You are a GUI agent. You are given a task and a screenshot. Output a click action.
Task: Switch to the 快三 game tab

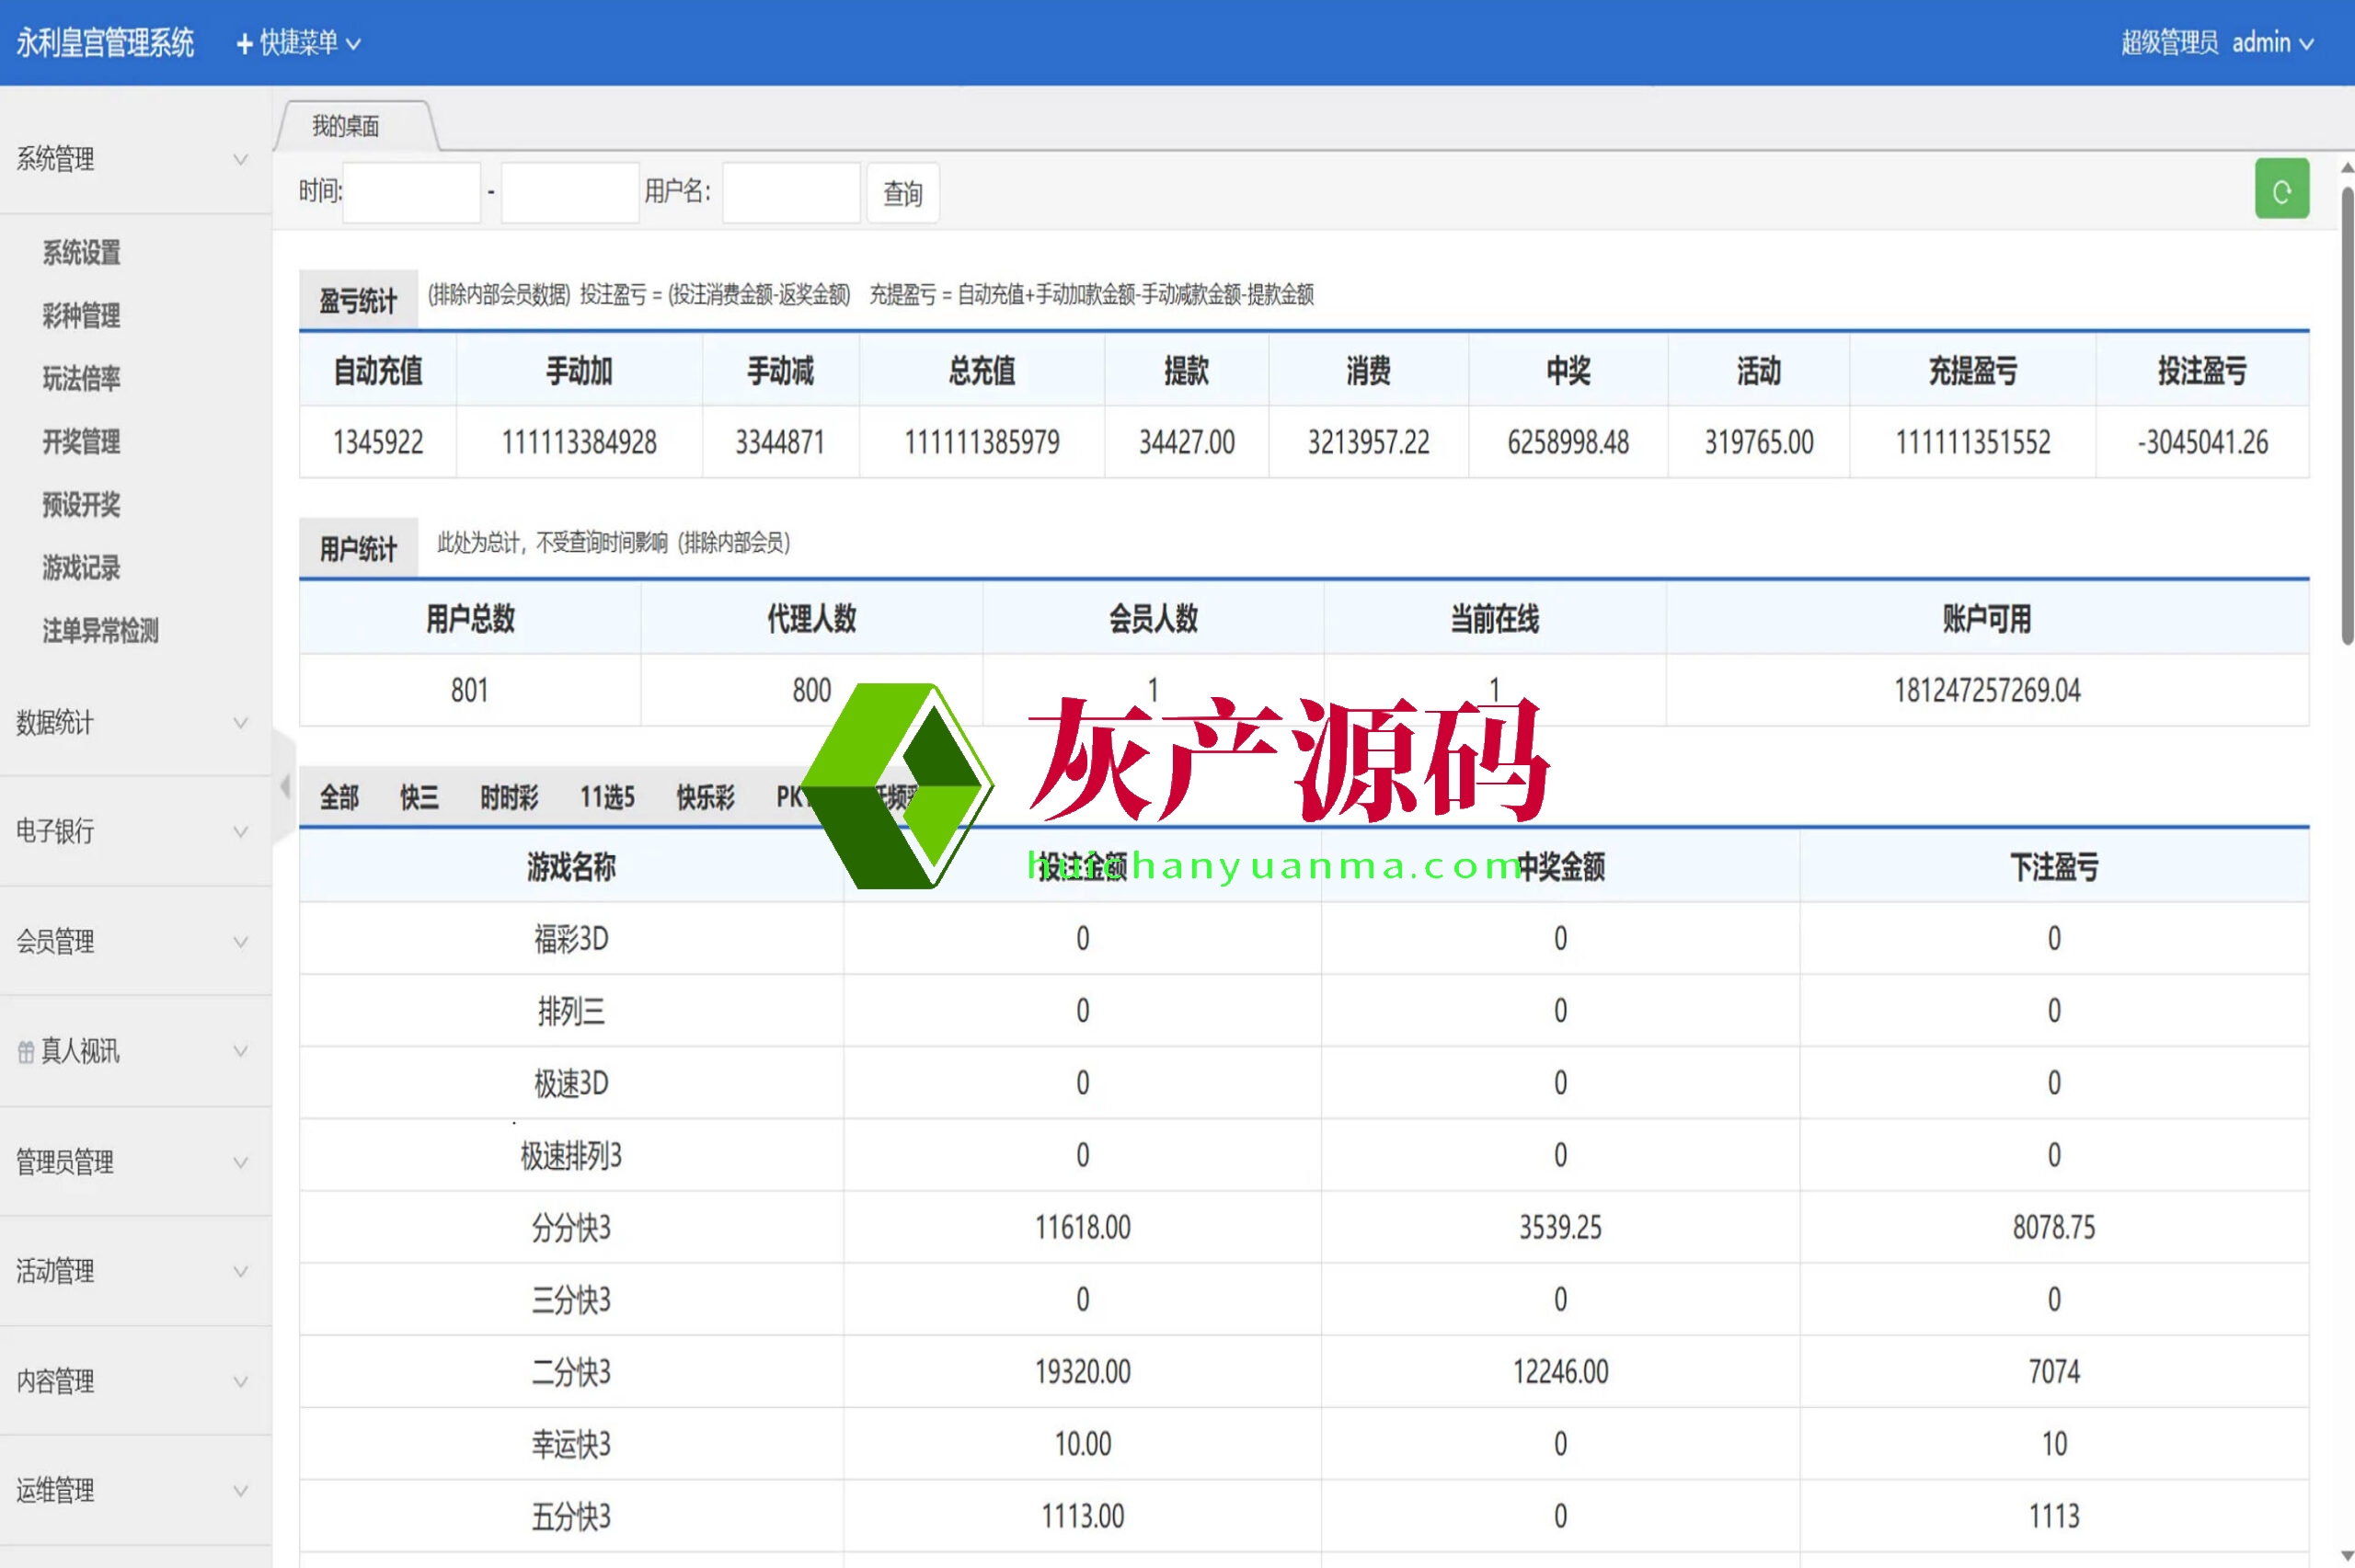coord(419,797)
